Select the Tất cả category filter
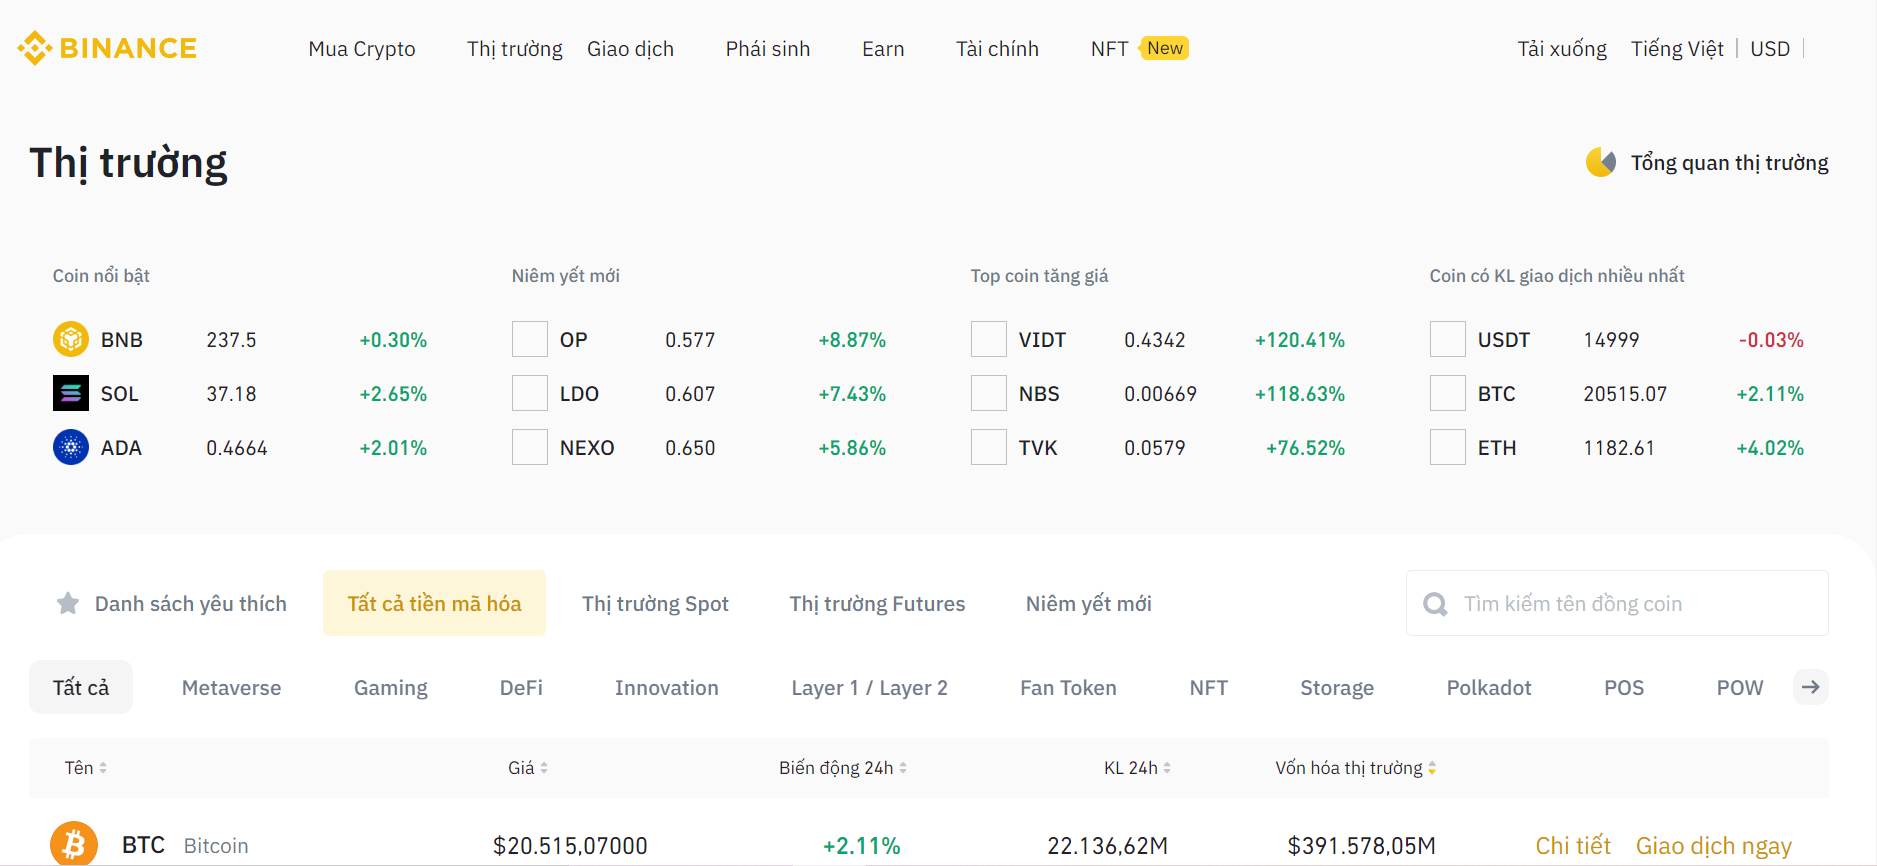The height and width of the screenshot is (866, 1877). click(x=81, y=687)
